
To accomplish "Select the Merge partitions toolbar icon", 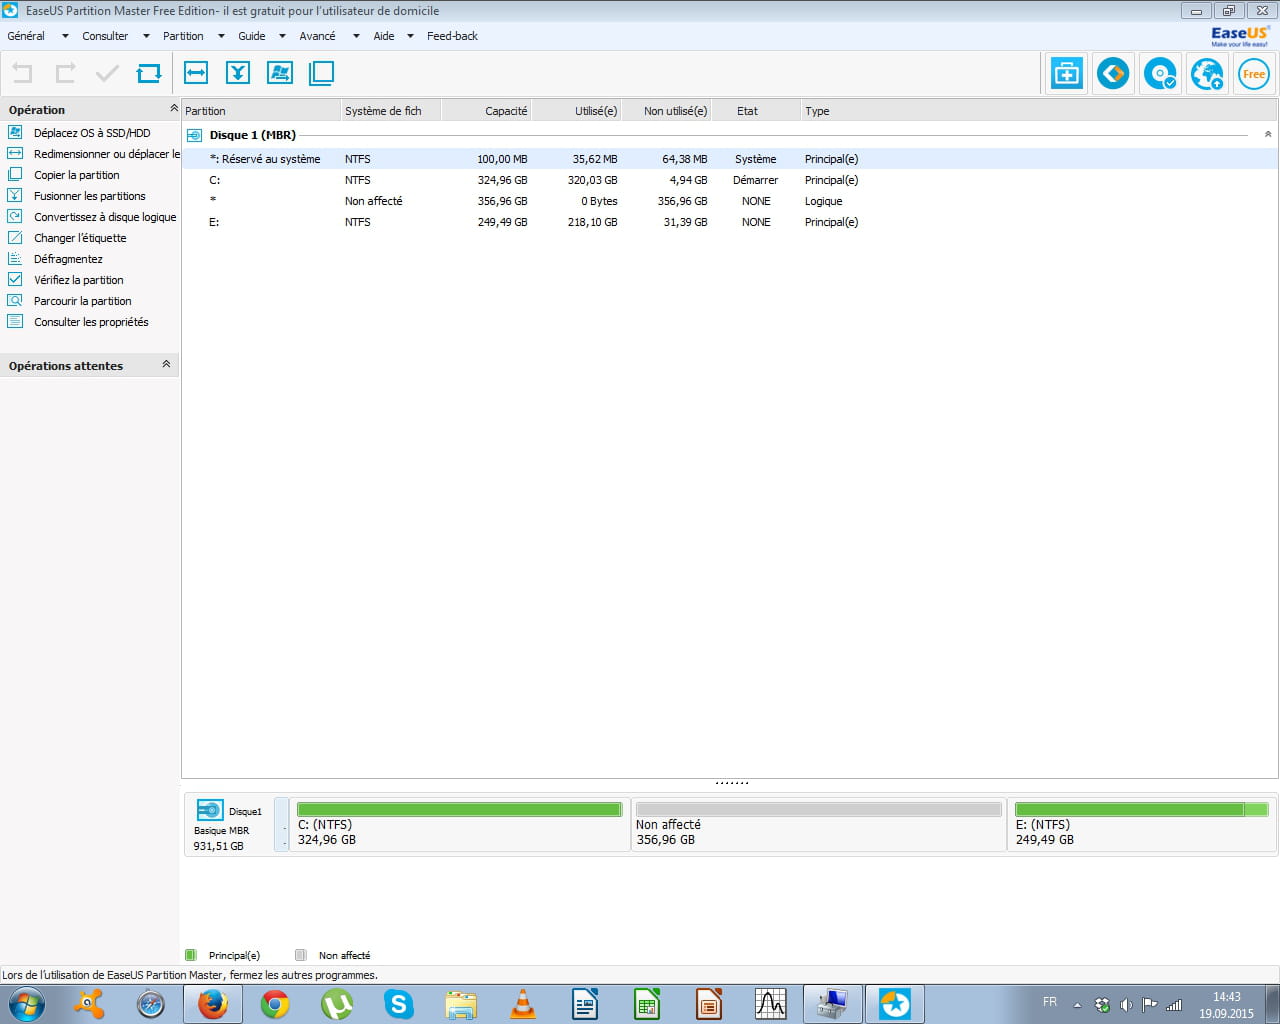I will (x=238, y=73).
